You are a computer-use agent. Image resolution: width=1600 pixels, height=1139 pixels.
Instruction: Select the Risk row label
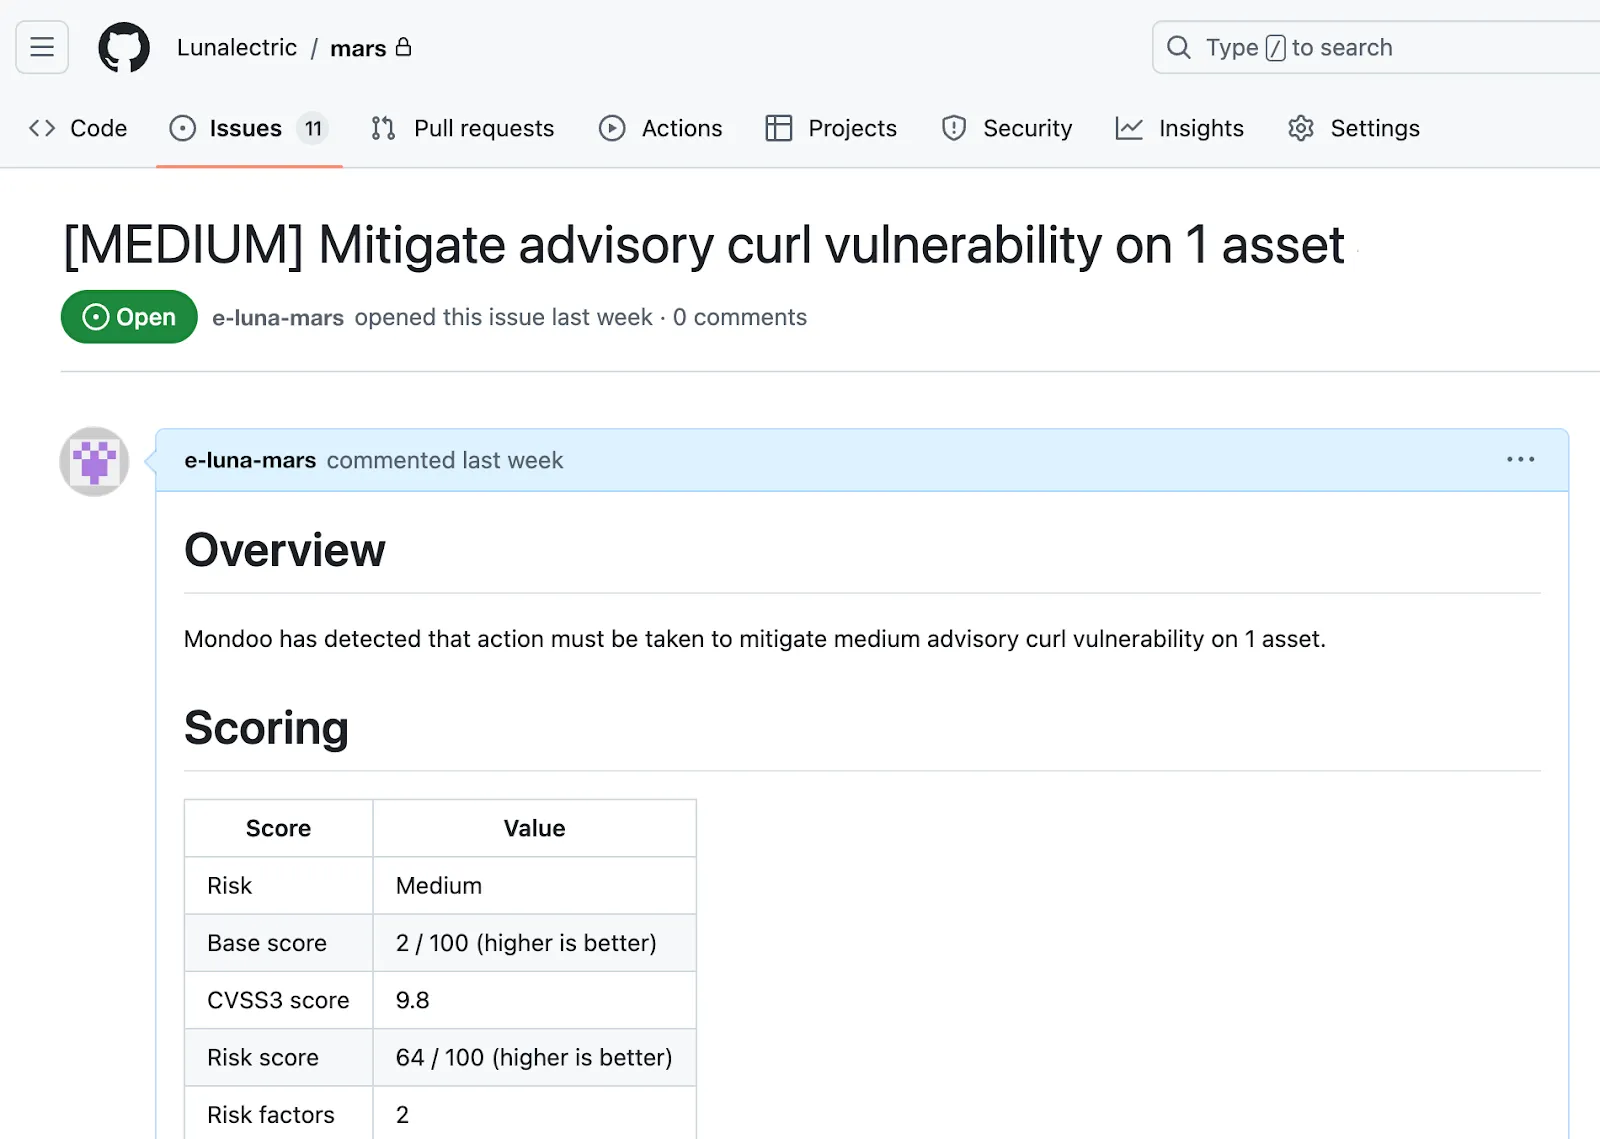pos(278,886)
